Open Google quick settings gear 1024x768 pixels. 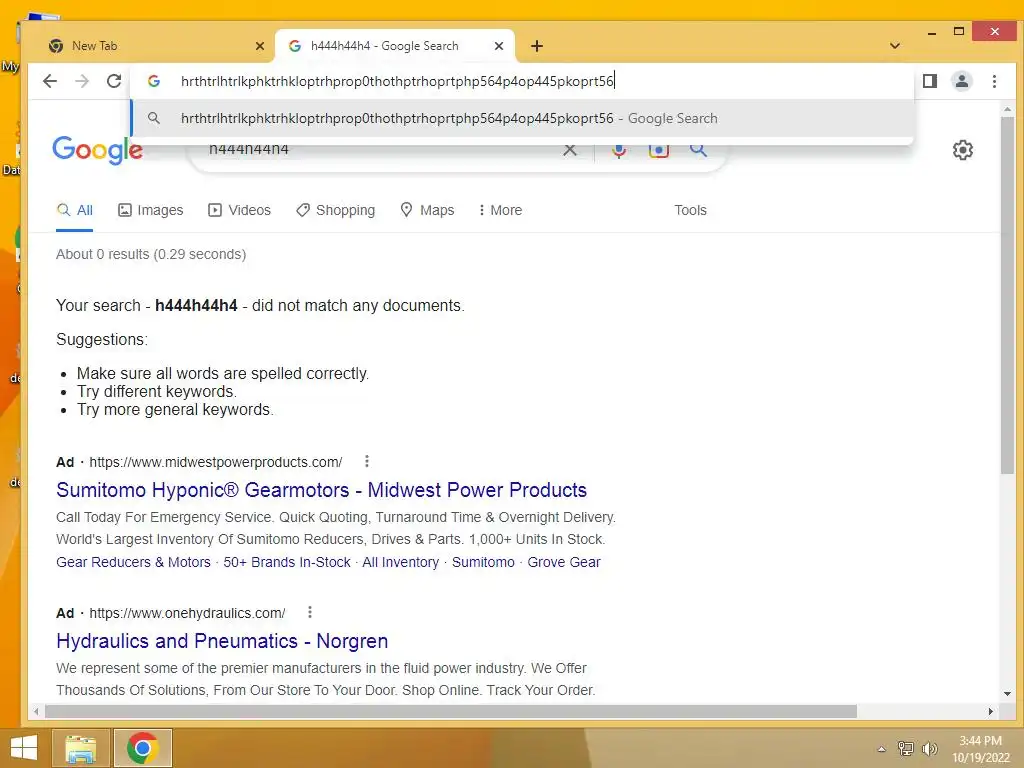coord(963,150)
